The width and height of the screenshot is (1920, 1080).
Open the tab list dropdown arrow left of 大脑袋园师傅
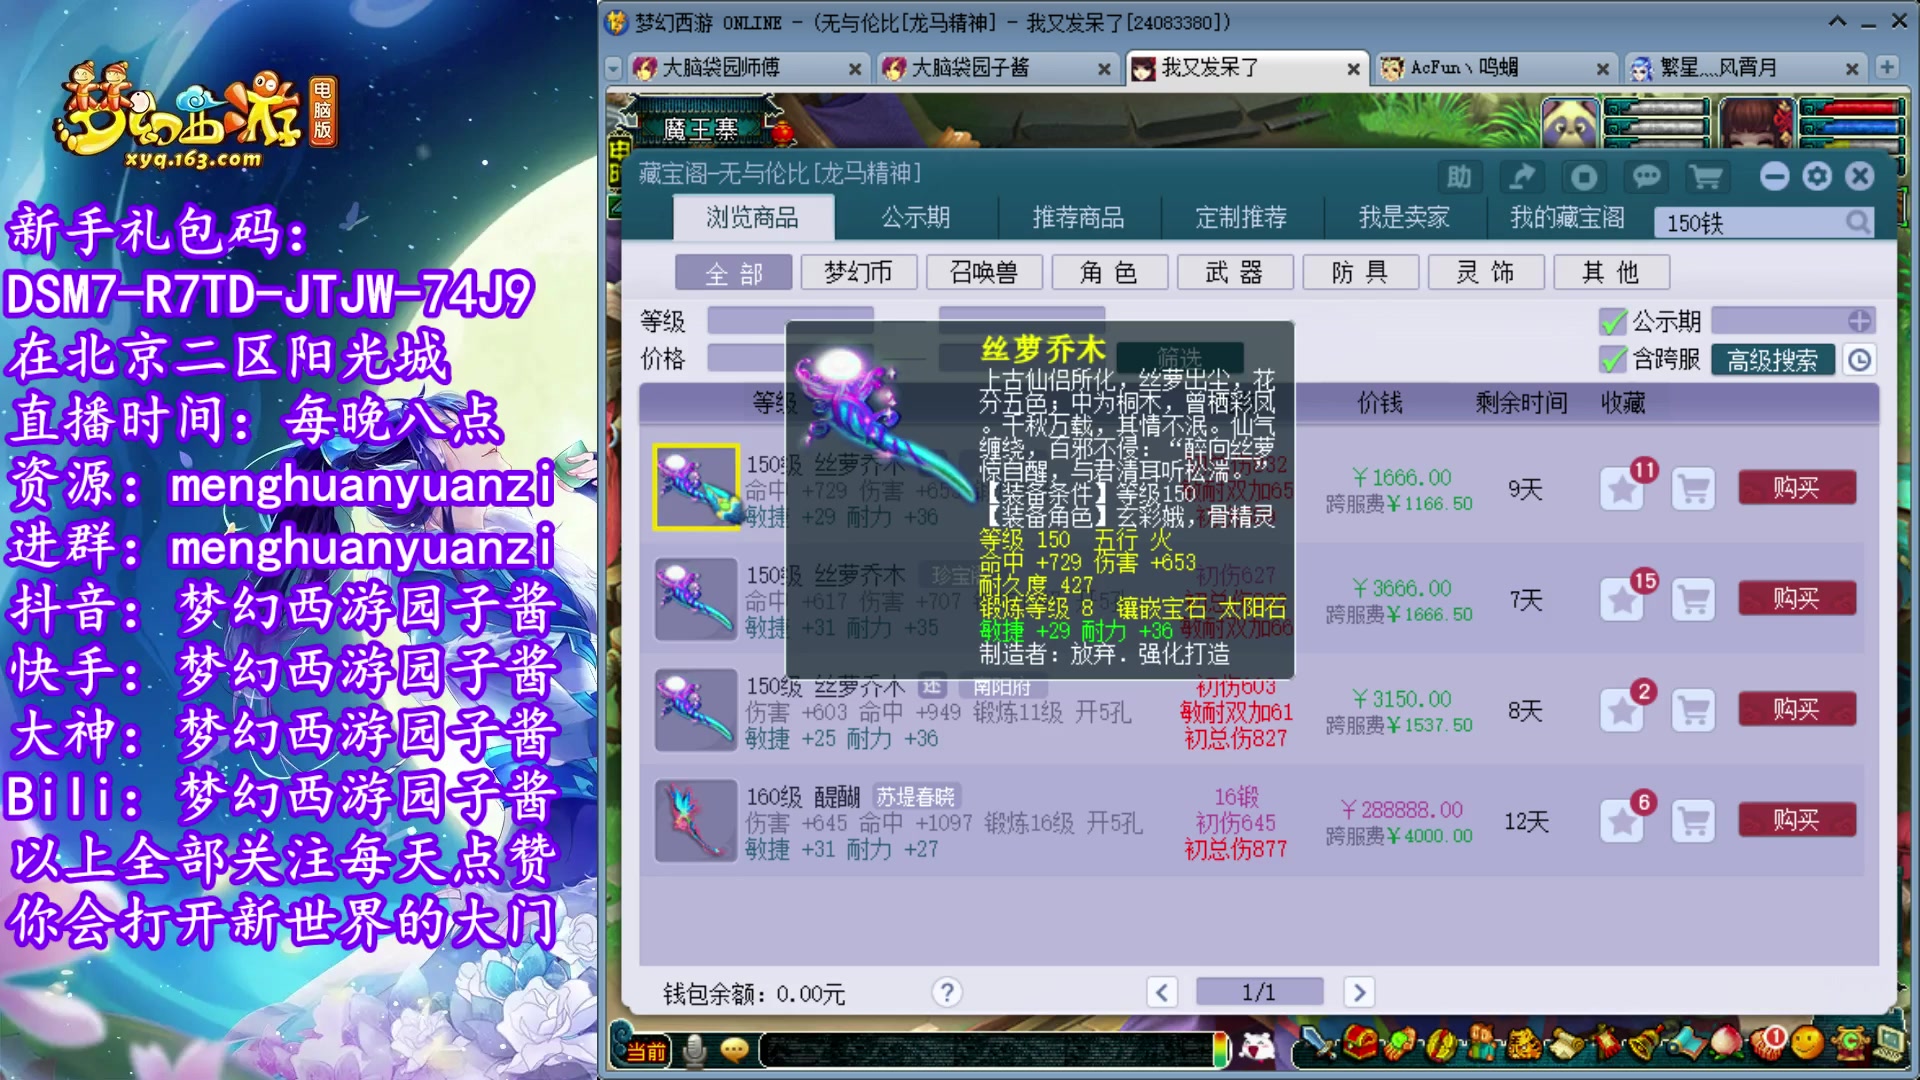(x=614, y=68)
